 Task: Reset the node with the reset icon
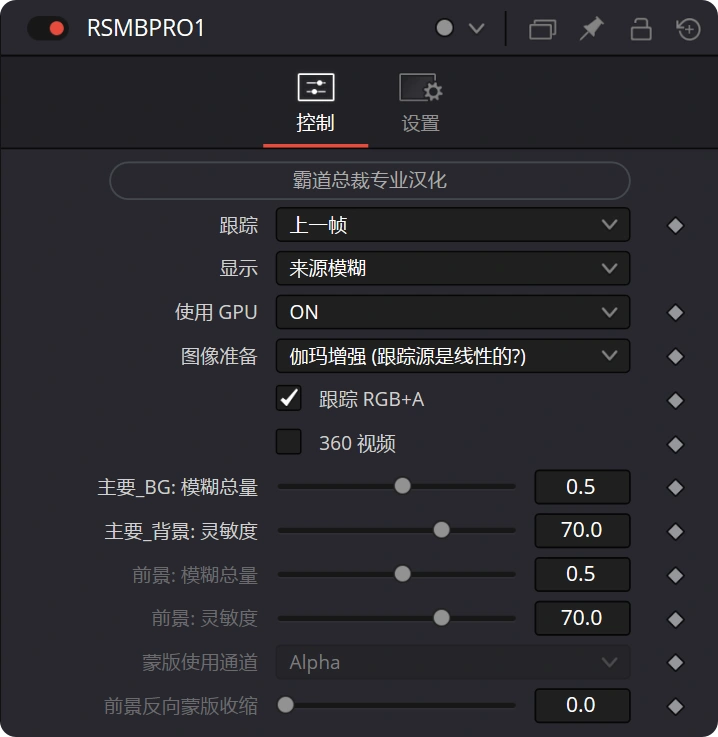click(688, 29)
